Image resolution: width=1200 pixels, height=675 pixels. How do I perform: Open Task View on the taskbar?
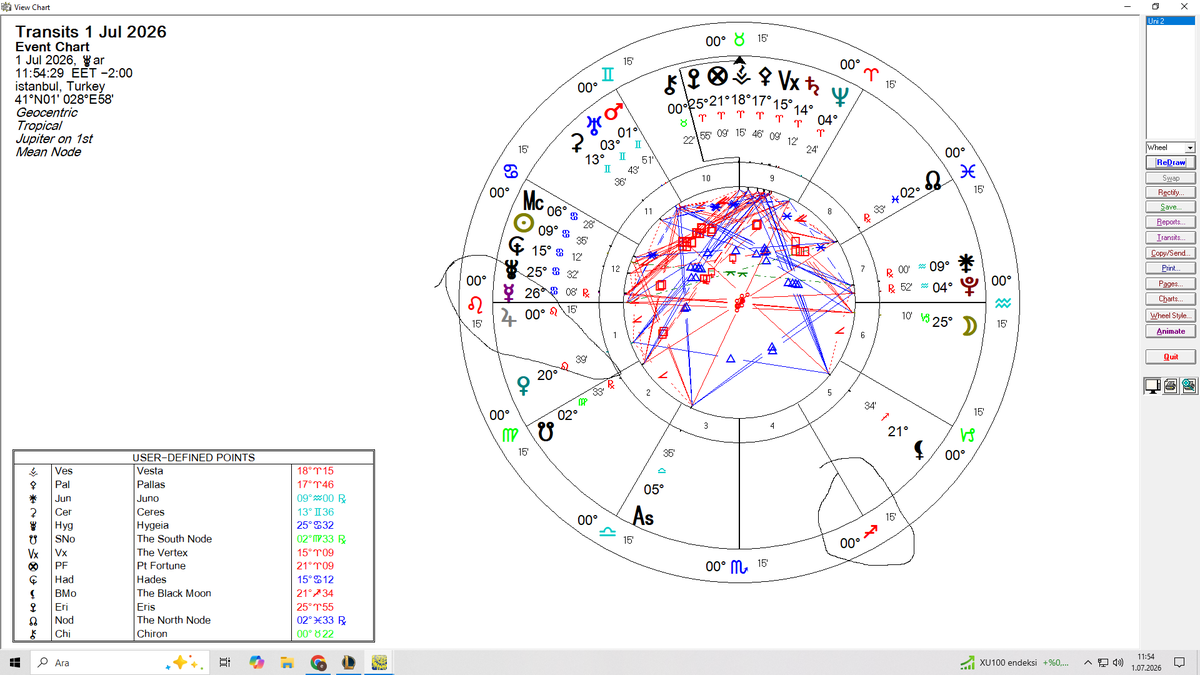(225, 662)
